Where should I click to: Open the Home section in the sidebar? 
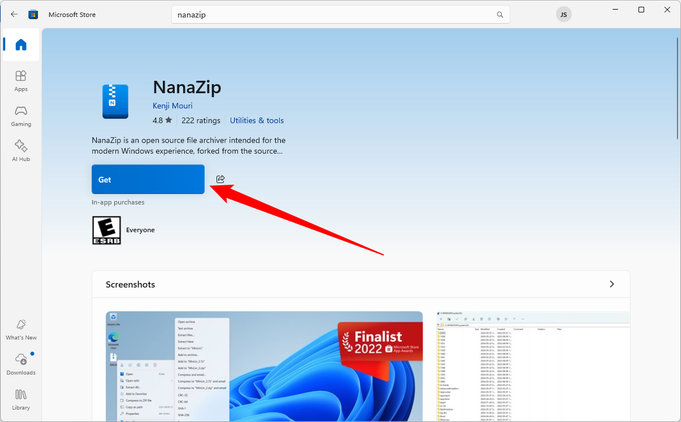tap(21, 45)
